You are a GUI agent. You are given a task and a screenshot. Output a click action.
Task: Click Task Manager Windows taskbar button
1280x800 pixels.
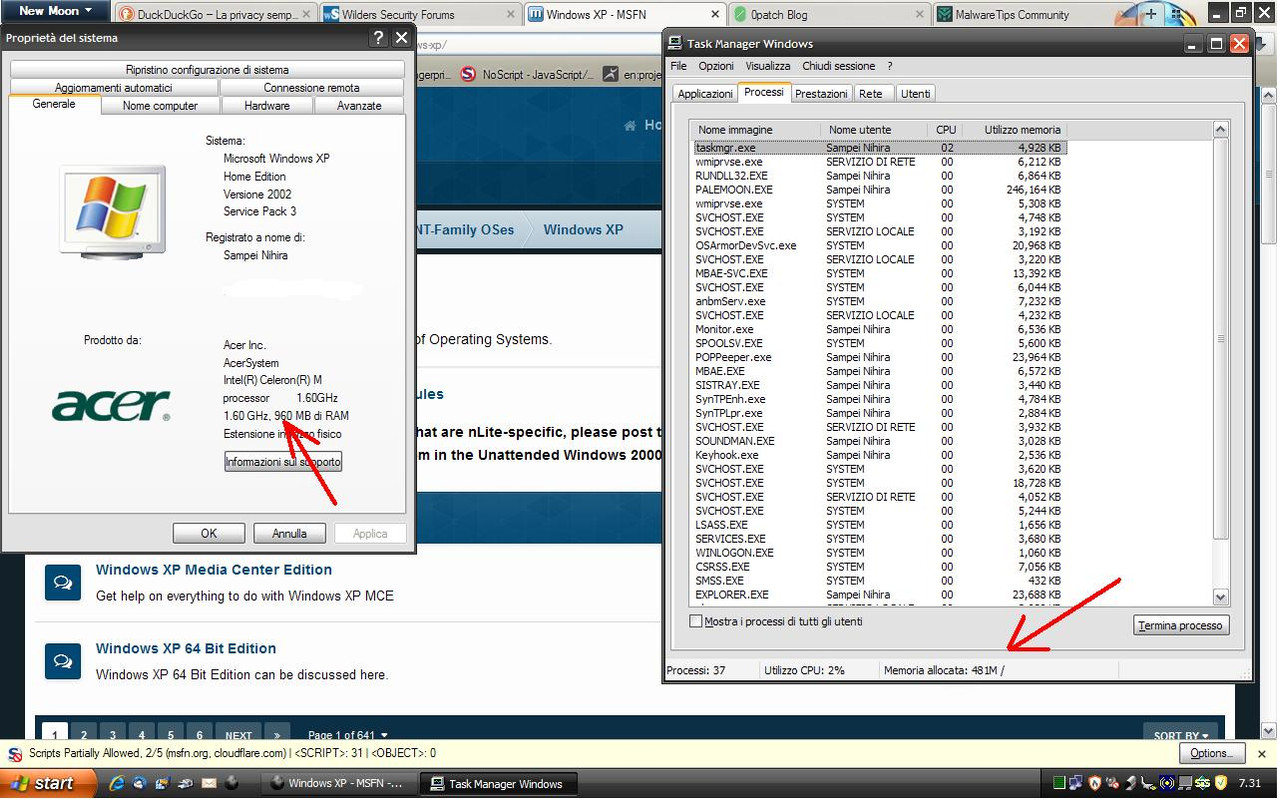pos(498,784)
